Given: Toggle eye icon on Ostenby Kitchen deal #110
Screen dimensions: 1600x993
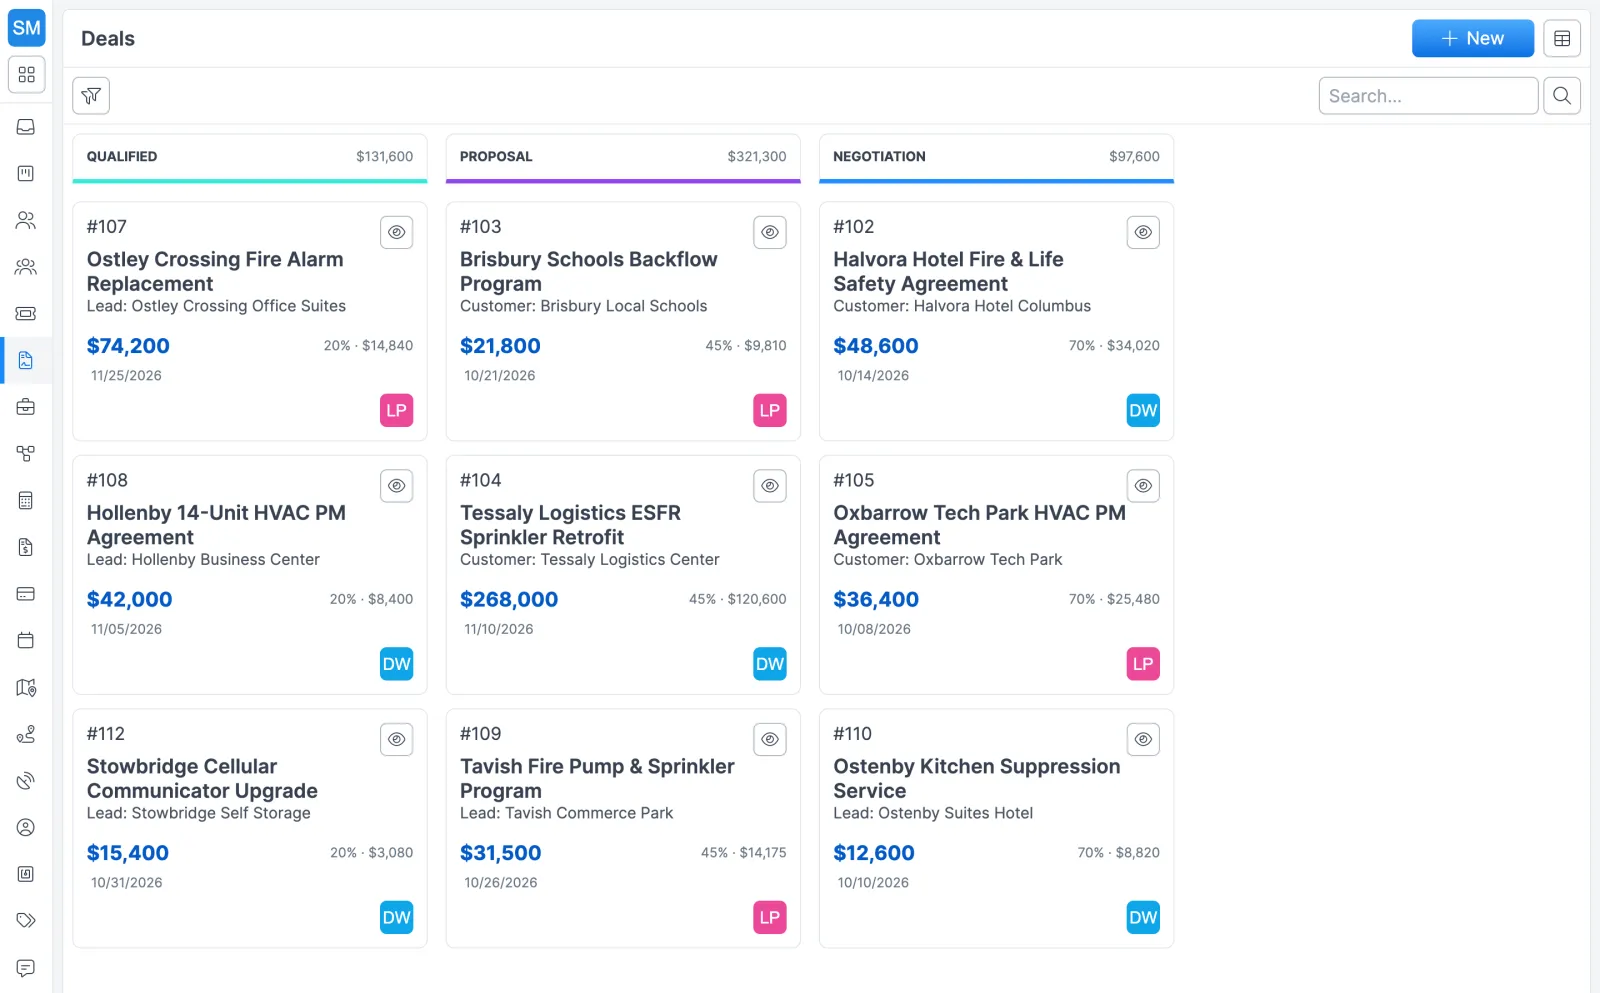Looking at the screenshot, I should coord(1143,739).
